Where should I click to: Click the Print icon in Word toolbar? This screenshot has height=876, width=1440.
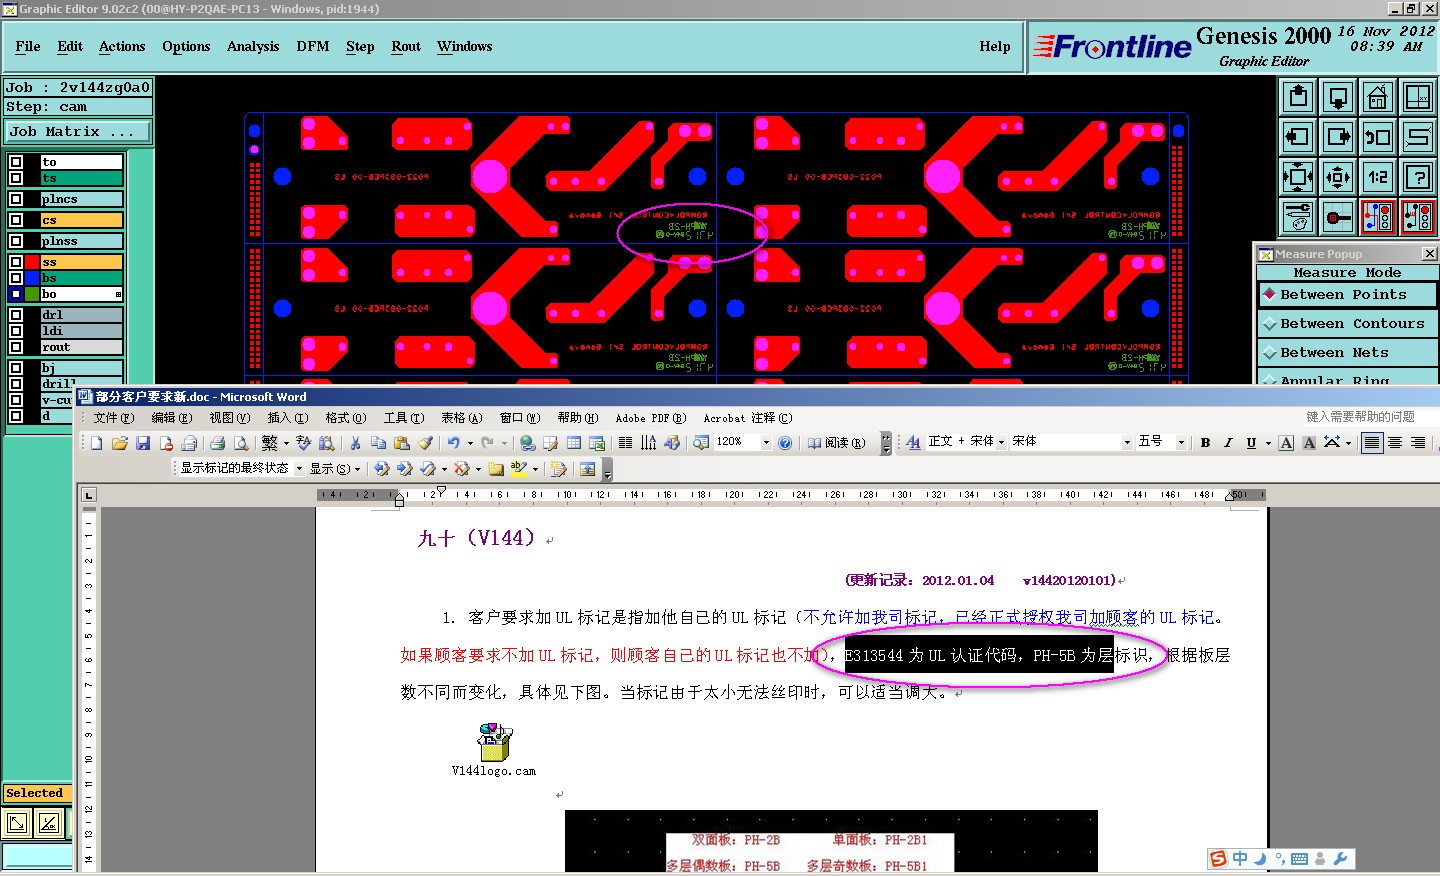pyautogui.click(x=217, y=443)
